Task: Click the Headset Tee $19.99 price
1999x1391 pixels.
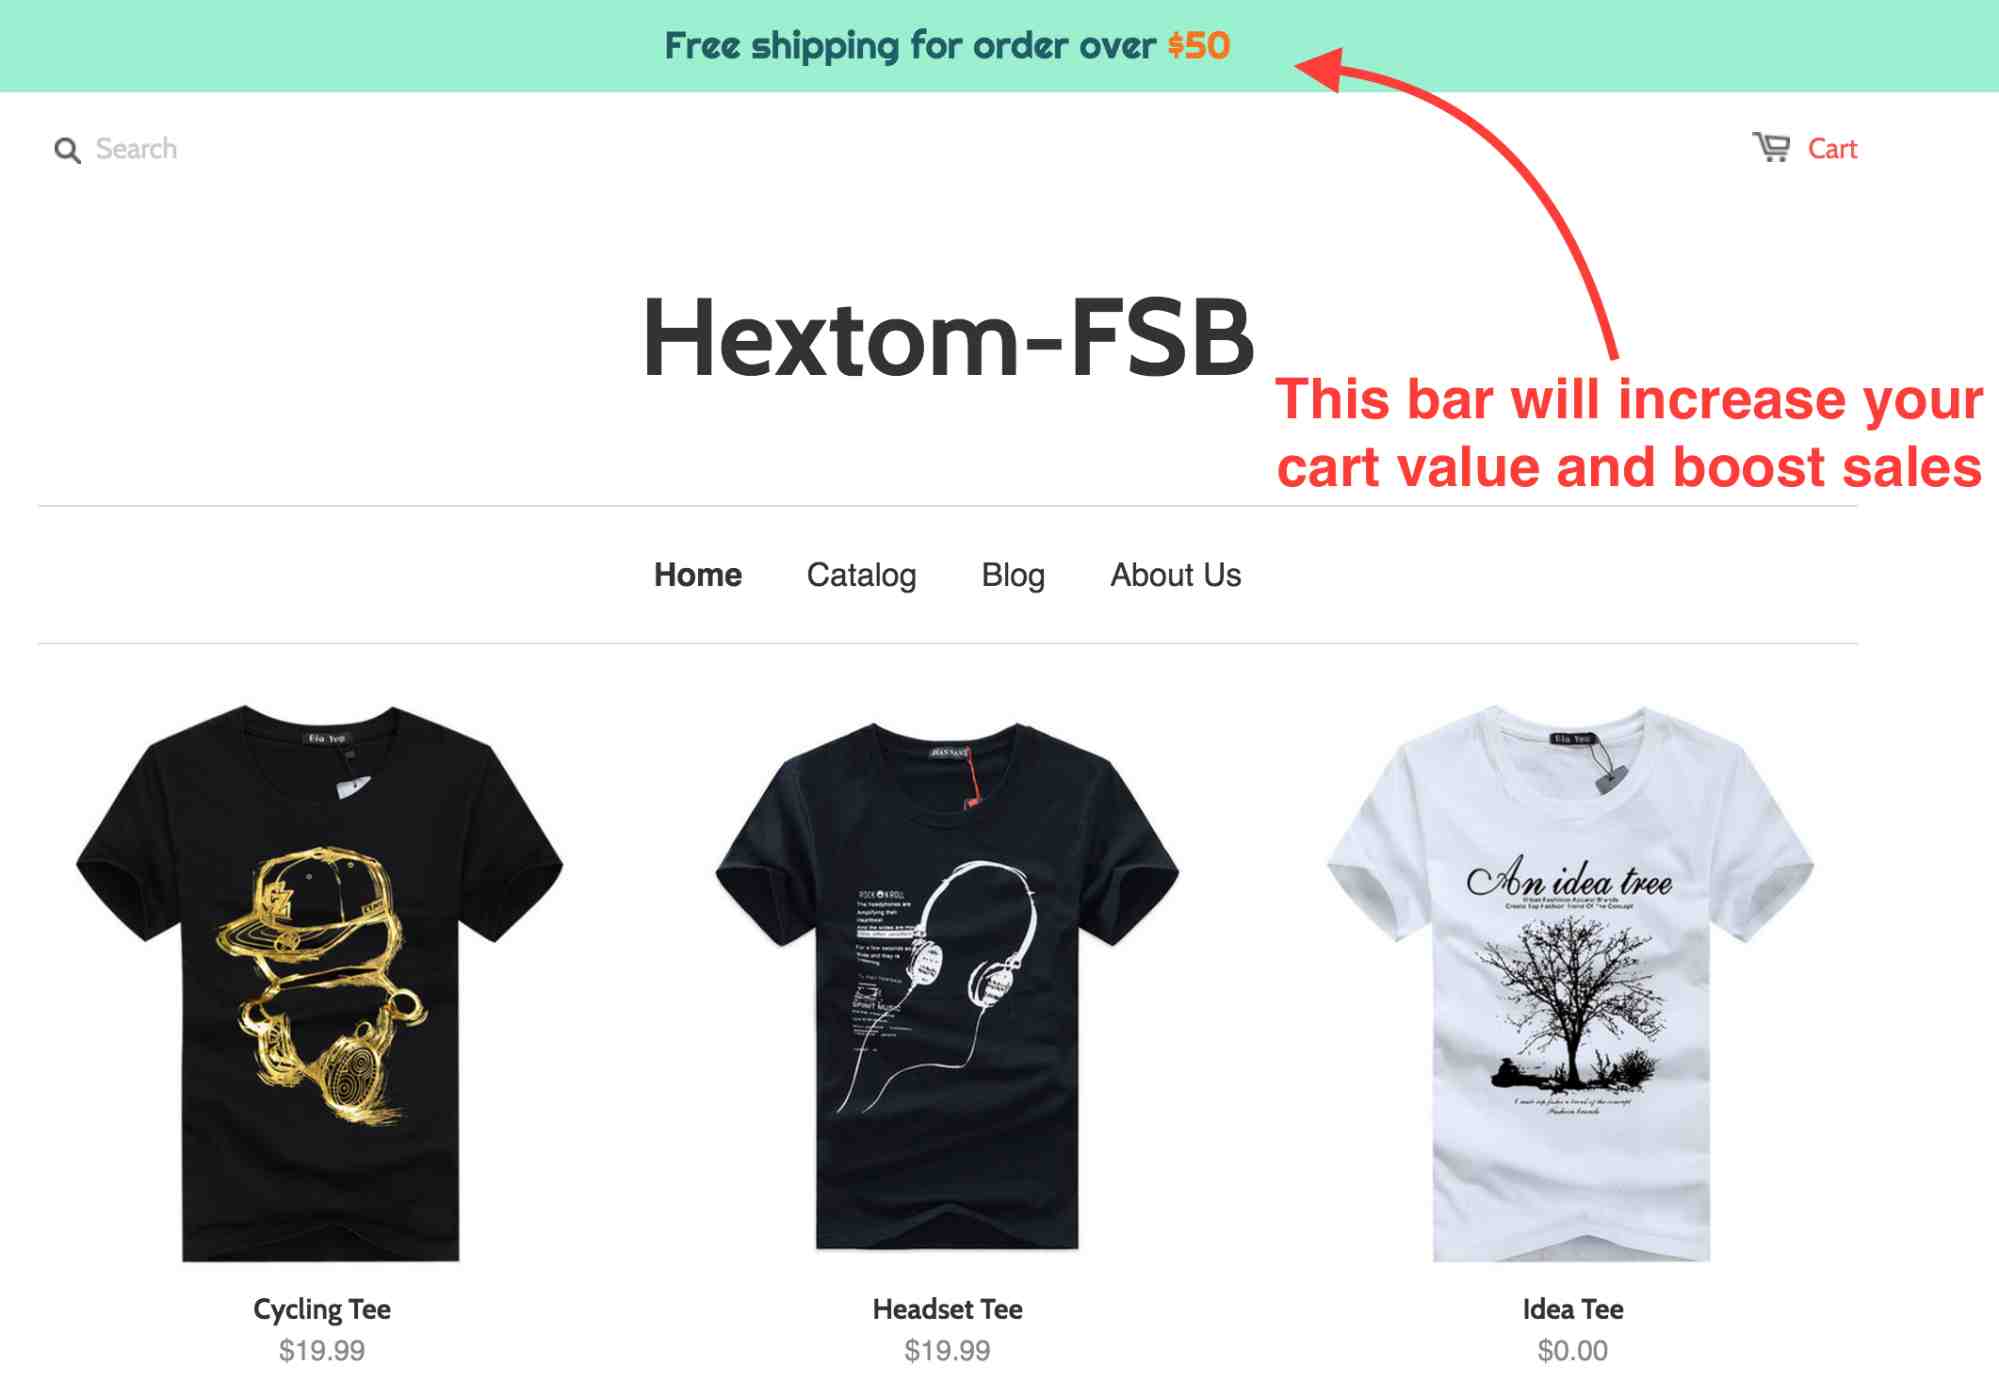Action: (x=947, y=1351)
